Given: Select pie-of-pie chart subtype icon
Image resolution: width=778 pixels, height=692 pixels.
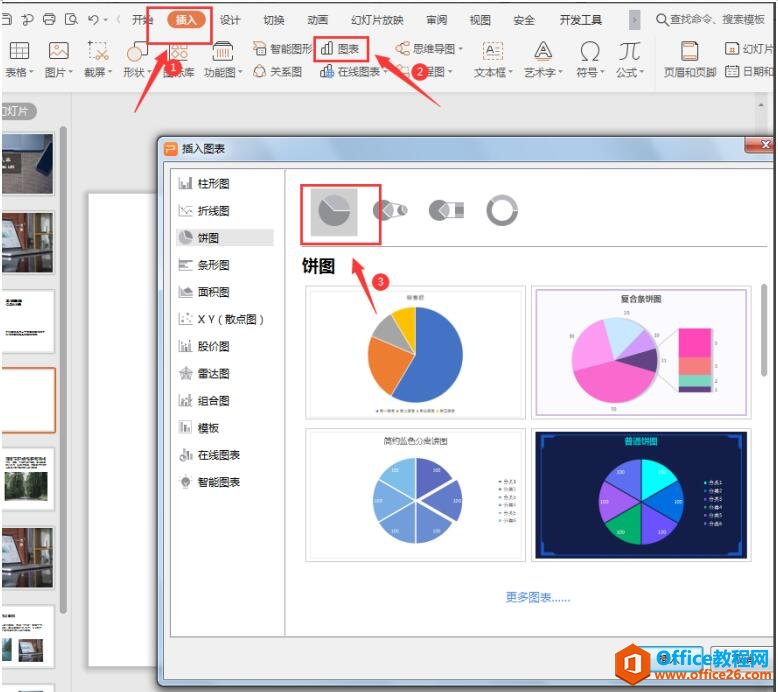Looking at the screenshot, I should (390, 210).
